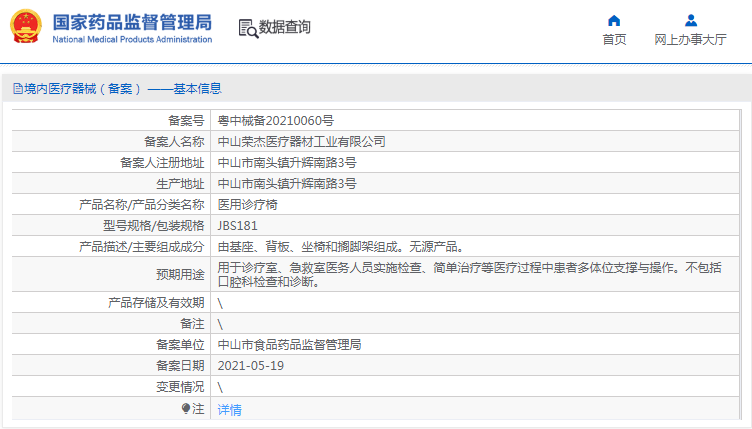Click the JBS181 model specification value
Screen dimensions: 752x429
click(237, 225)
